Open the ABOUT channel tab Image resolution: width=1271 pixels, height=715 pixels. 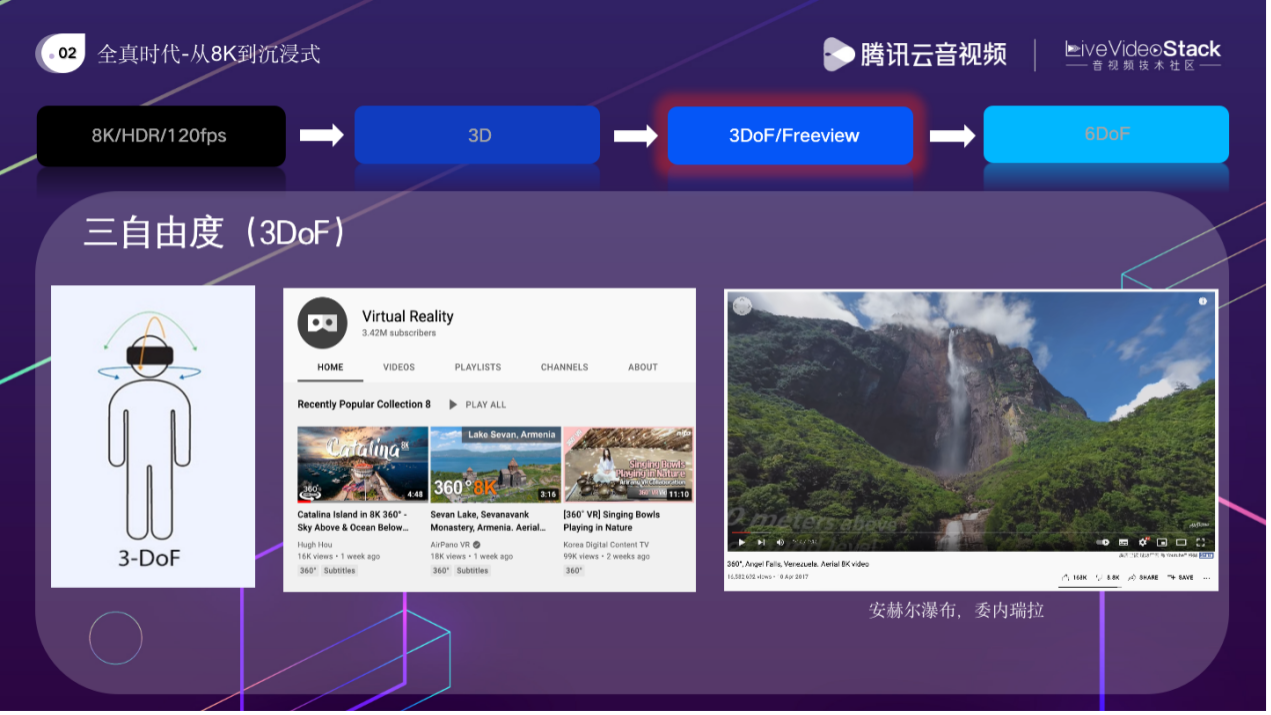(643, 367)
